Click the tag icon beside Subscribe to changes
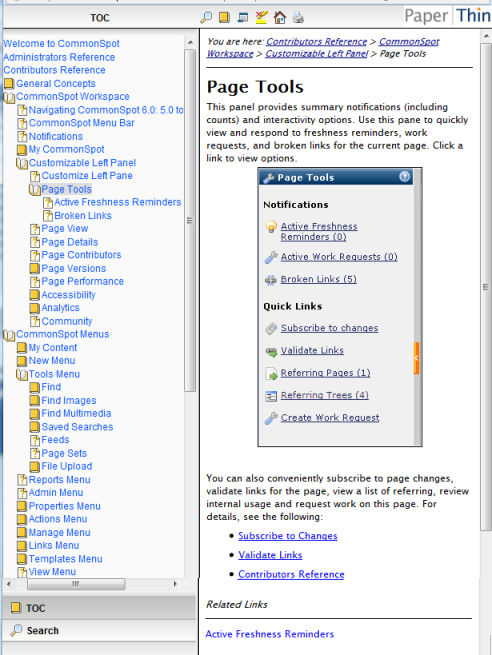The image size is (492, 655). coord(271,329)
